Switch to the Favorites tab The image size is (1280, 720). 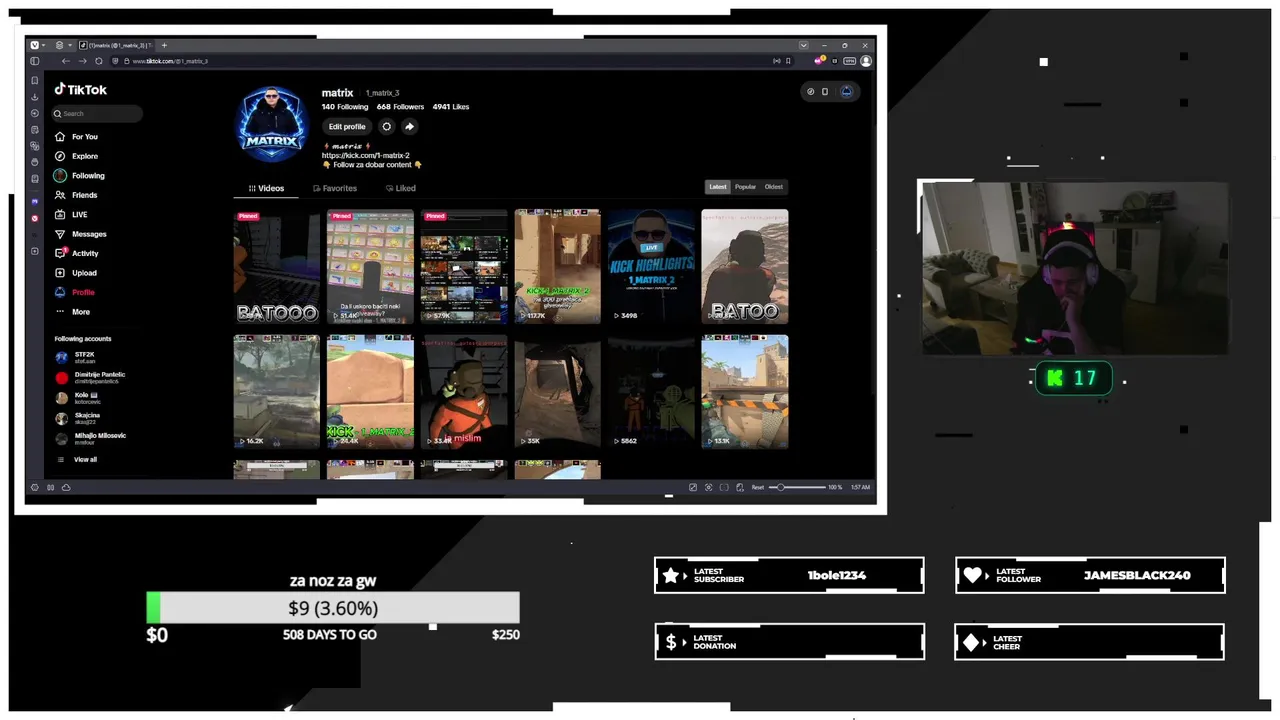point(335,188)
